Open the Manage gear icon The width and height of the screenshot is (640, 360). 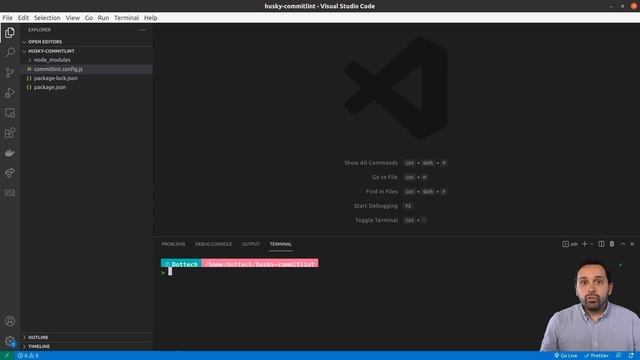10,341
